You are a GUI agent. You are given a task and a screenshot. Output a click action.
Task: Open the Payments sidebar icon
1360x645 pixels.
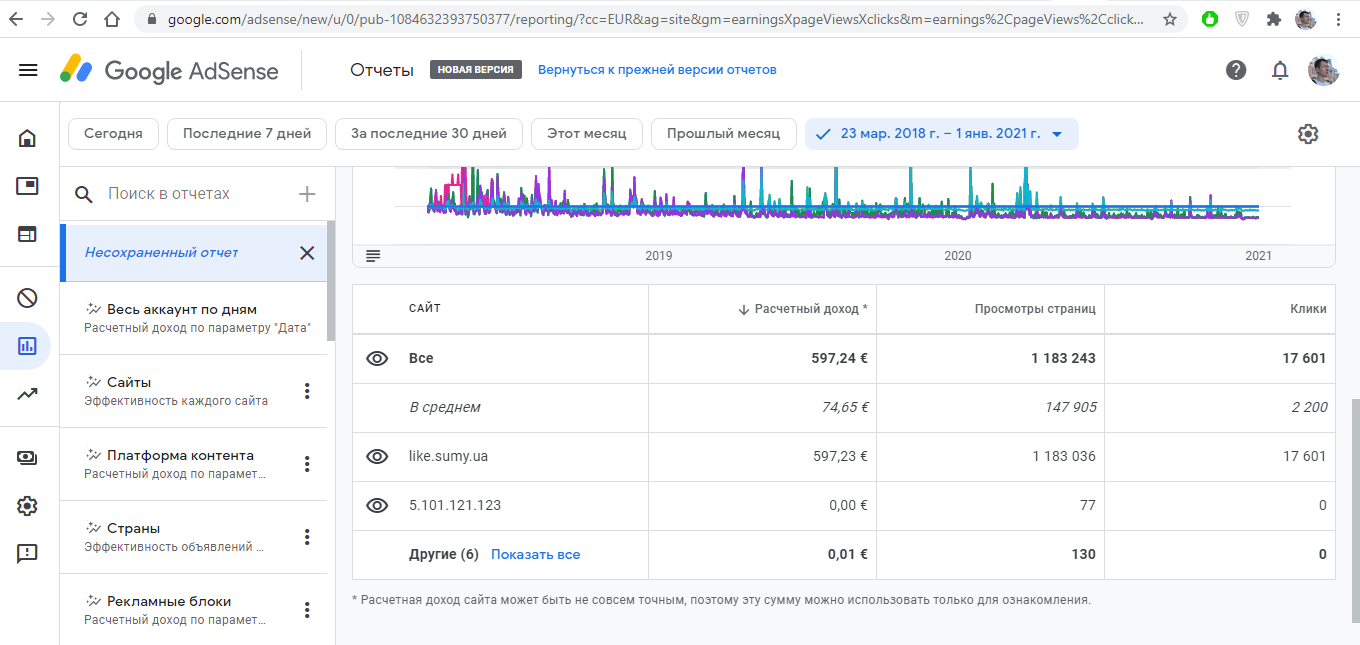(28, 457)
